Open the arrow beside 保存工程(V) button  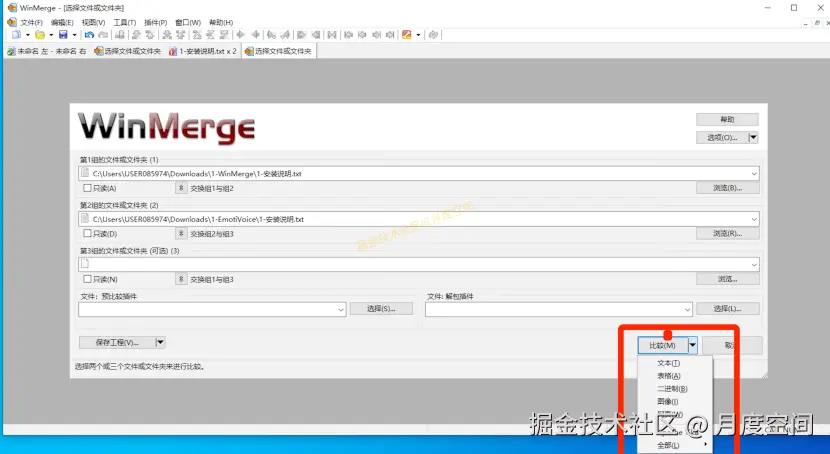160,342
